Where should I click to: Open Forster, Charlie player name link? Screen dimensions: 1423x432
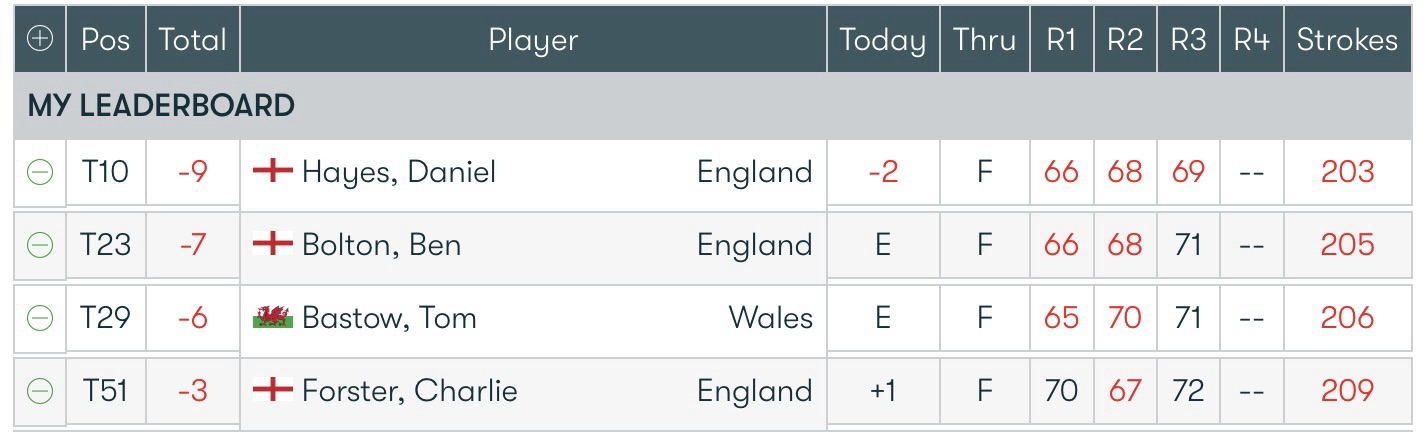[410, 391]
